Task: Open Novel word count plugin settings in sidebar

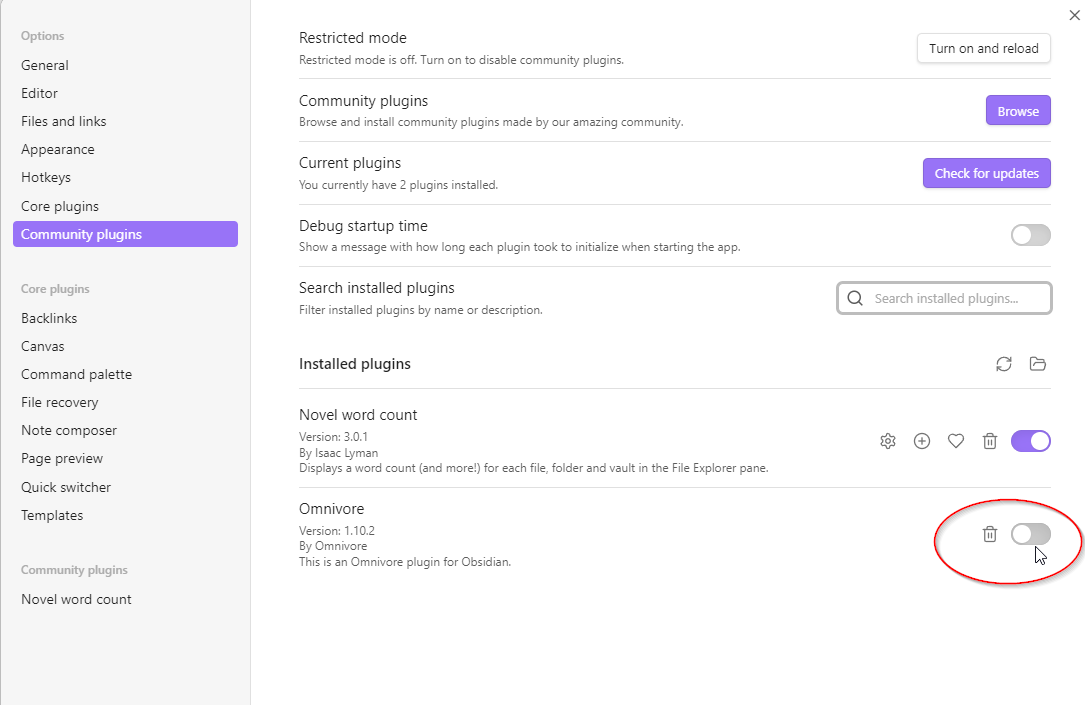Action: coord(76,599)
